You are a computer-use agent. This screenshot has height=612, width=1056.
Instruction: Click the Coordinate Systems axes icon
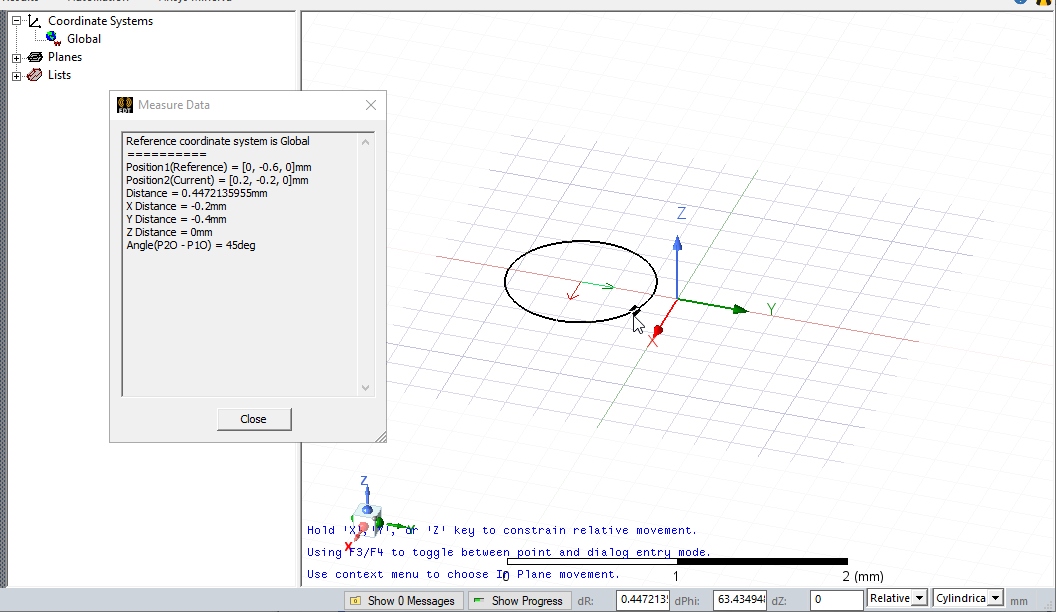[x=34, y=21]
